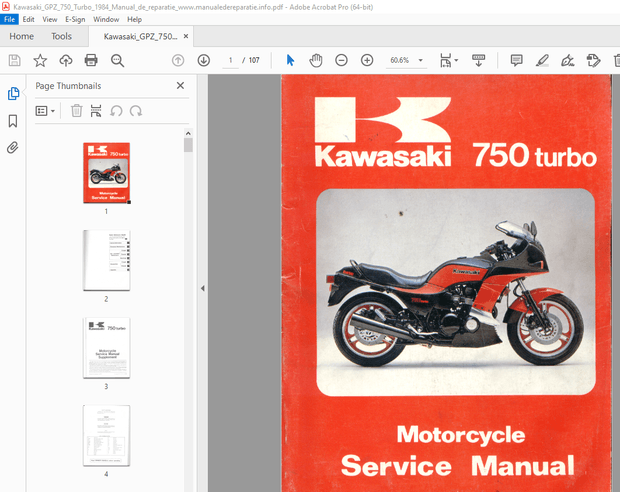Select the Kawasaki_GPZ_750 document tab
Image resolution: width=620 pixels, height=492 pixels.
coord(140,36)
